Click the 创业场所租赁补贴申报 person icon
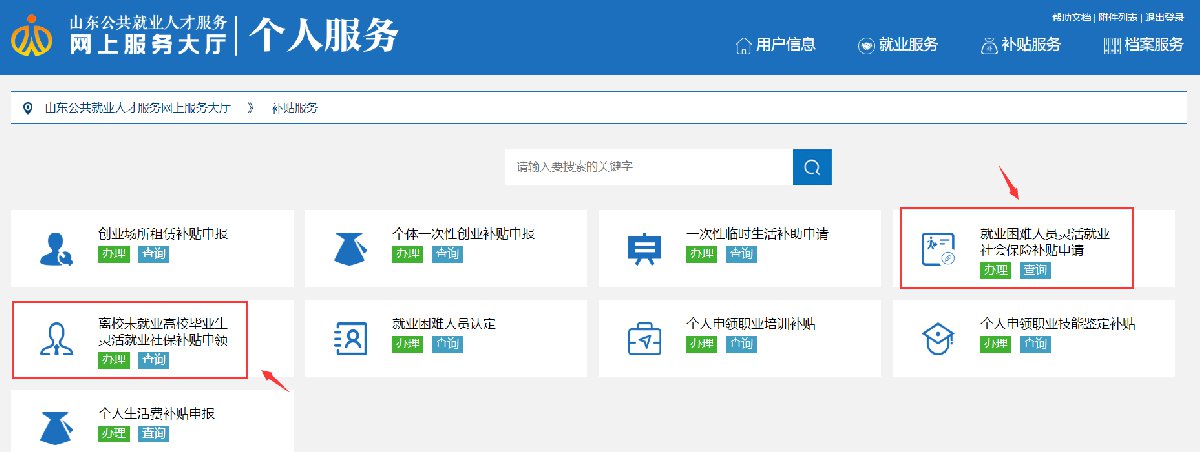1200x452 pixels. tap(49, 248)
